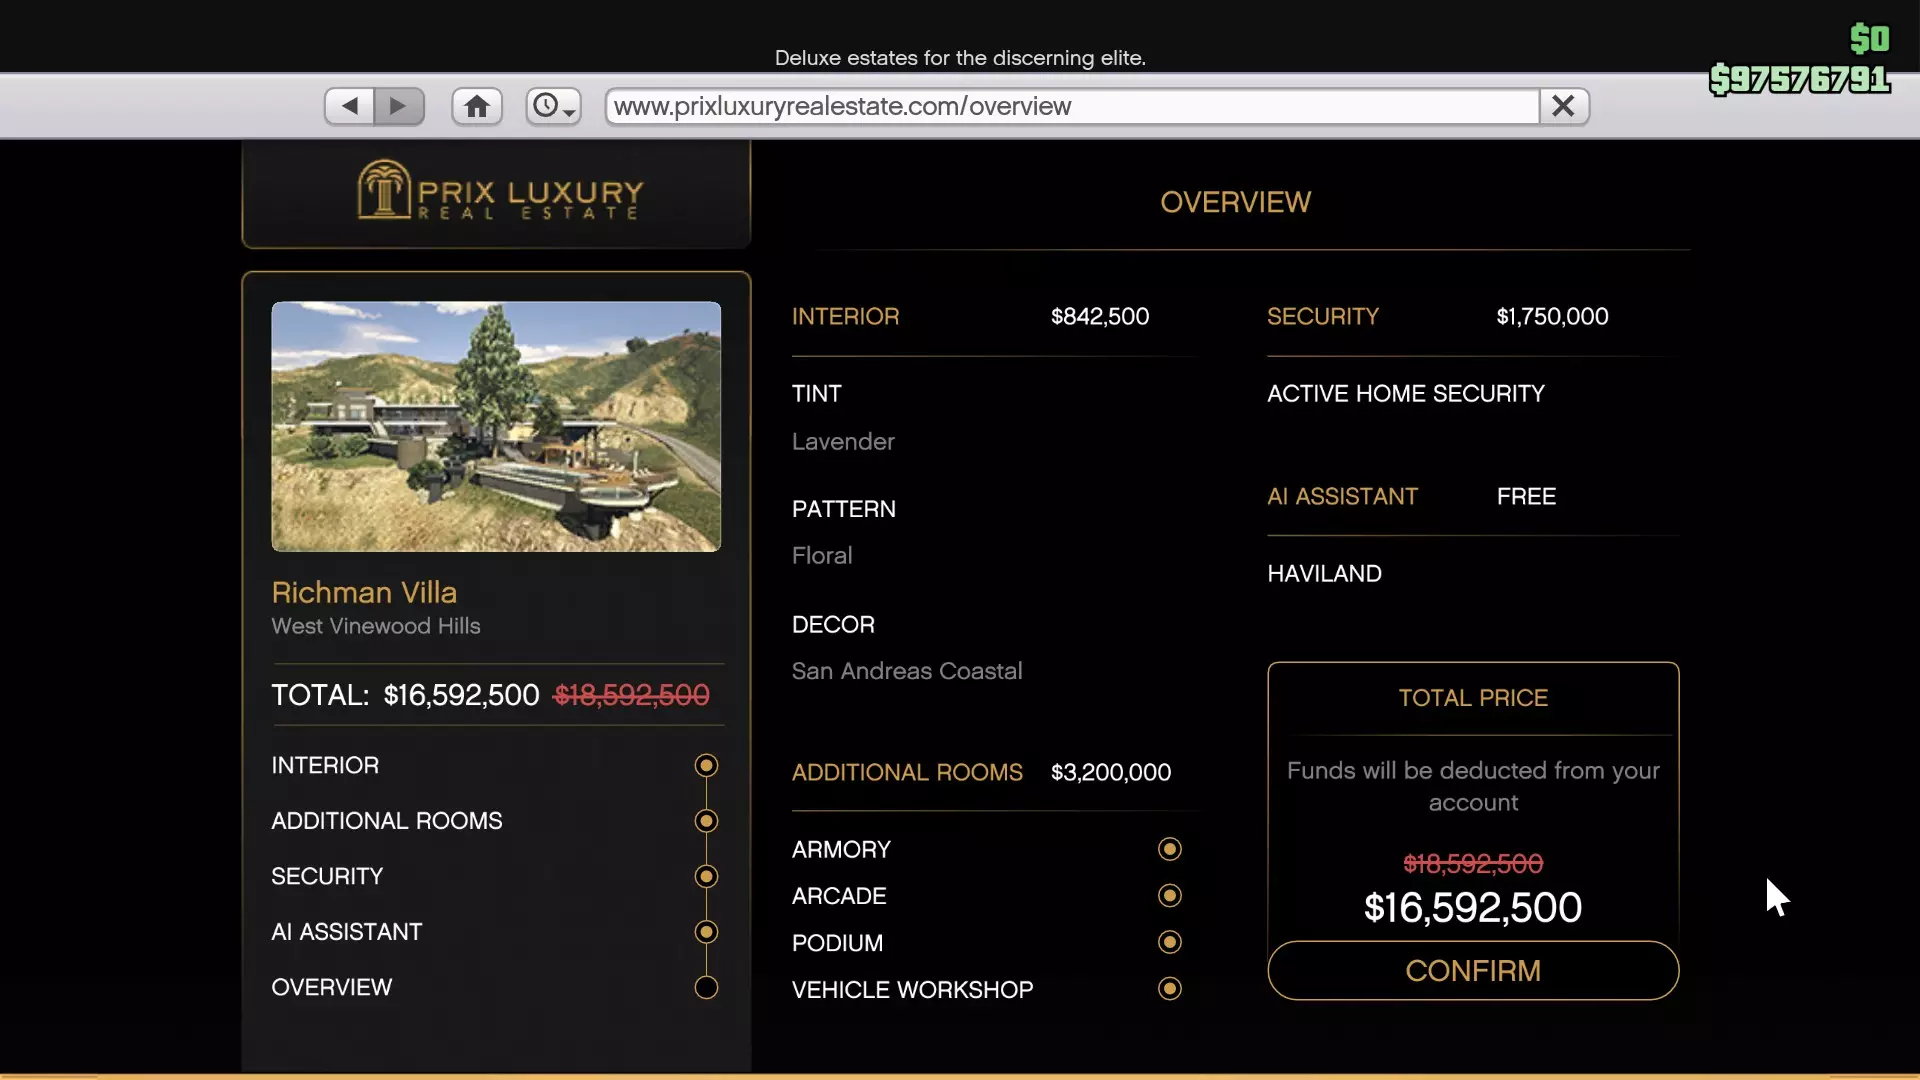
Task: Open the browser history dropdown
Action: (x=554, y=106)
